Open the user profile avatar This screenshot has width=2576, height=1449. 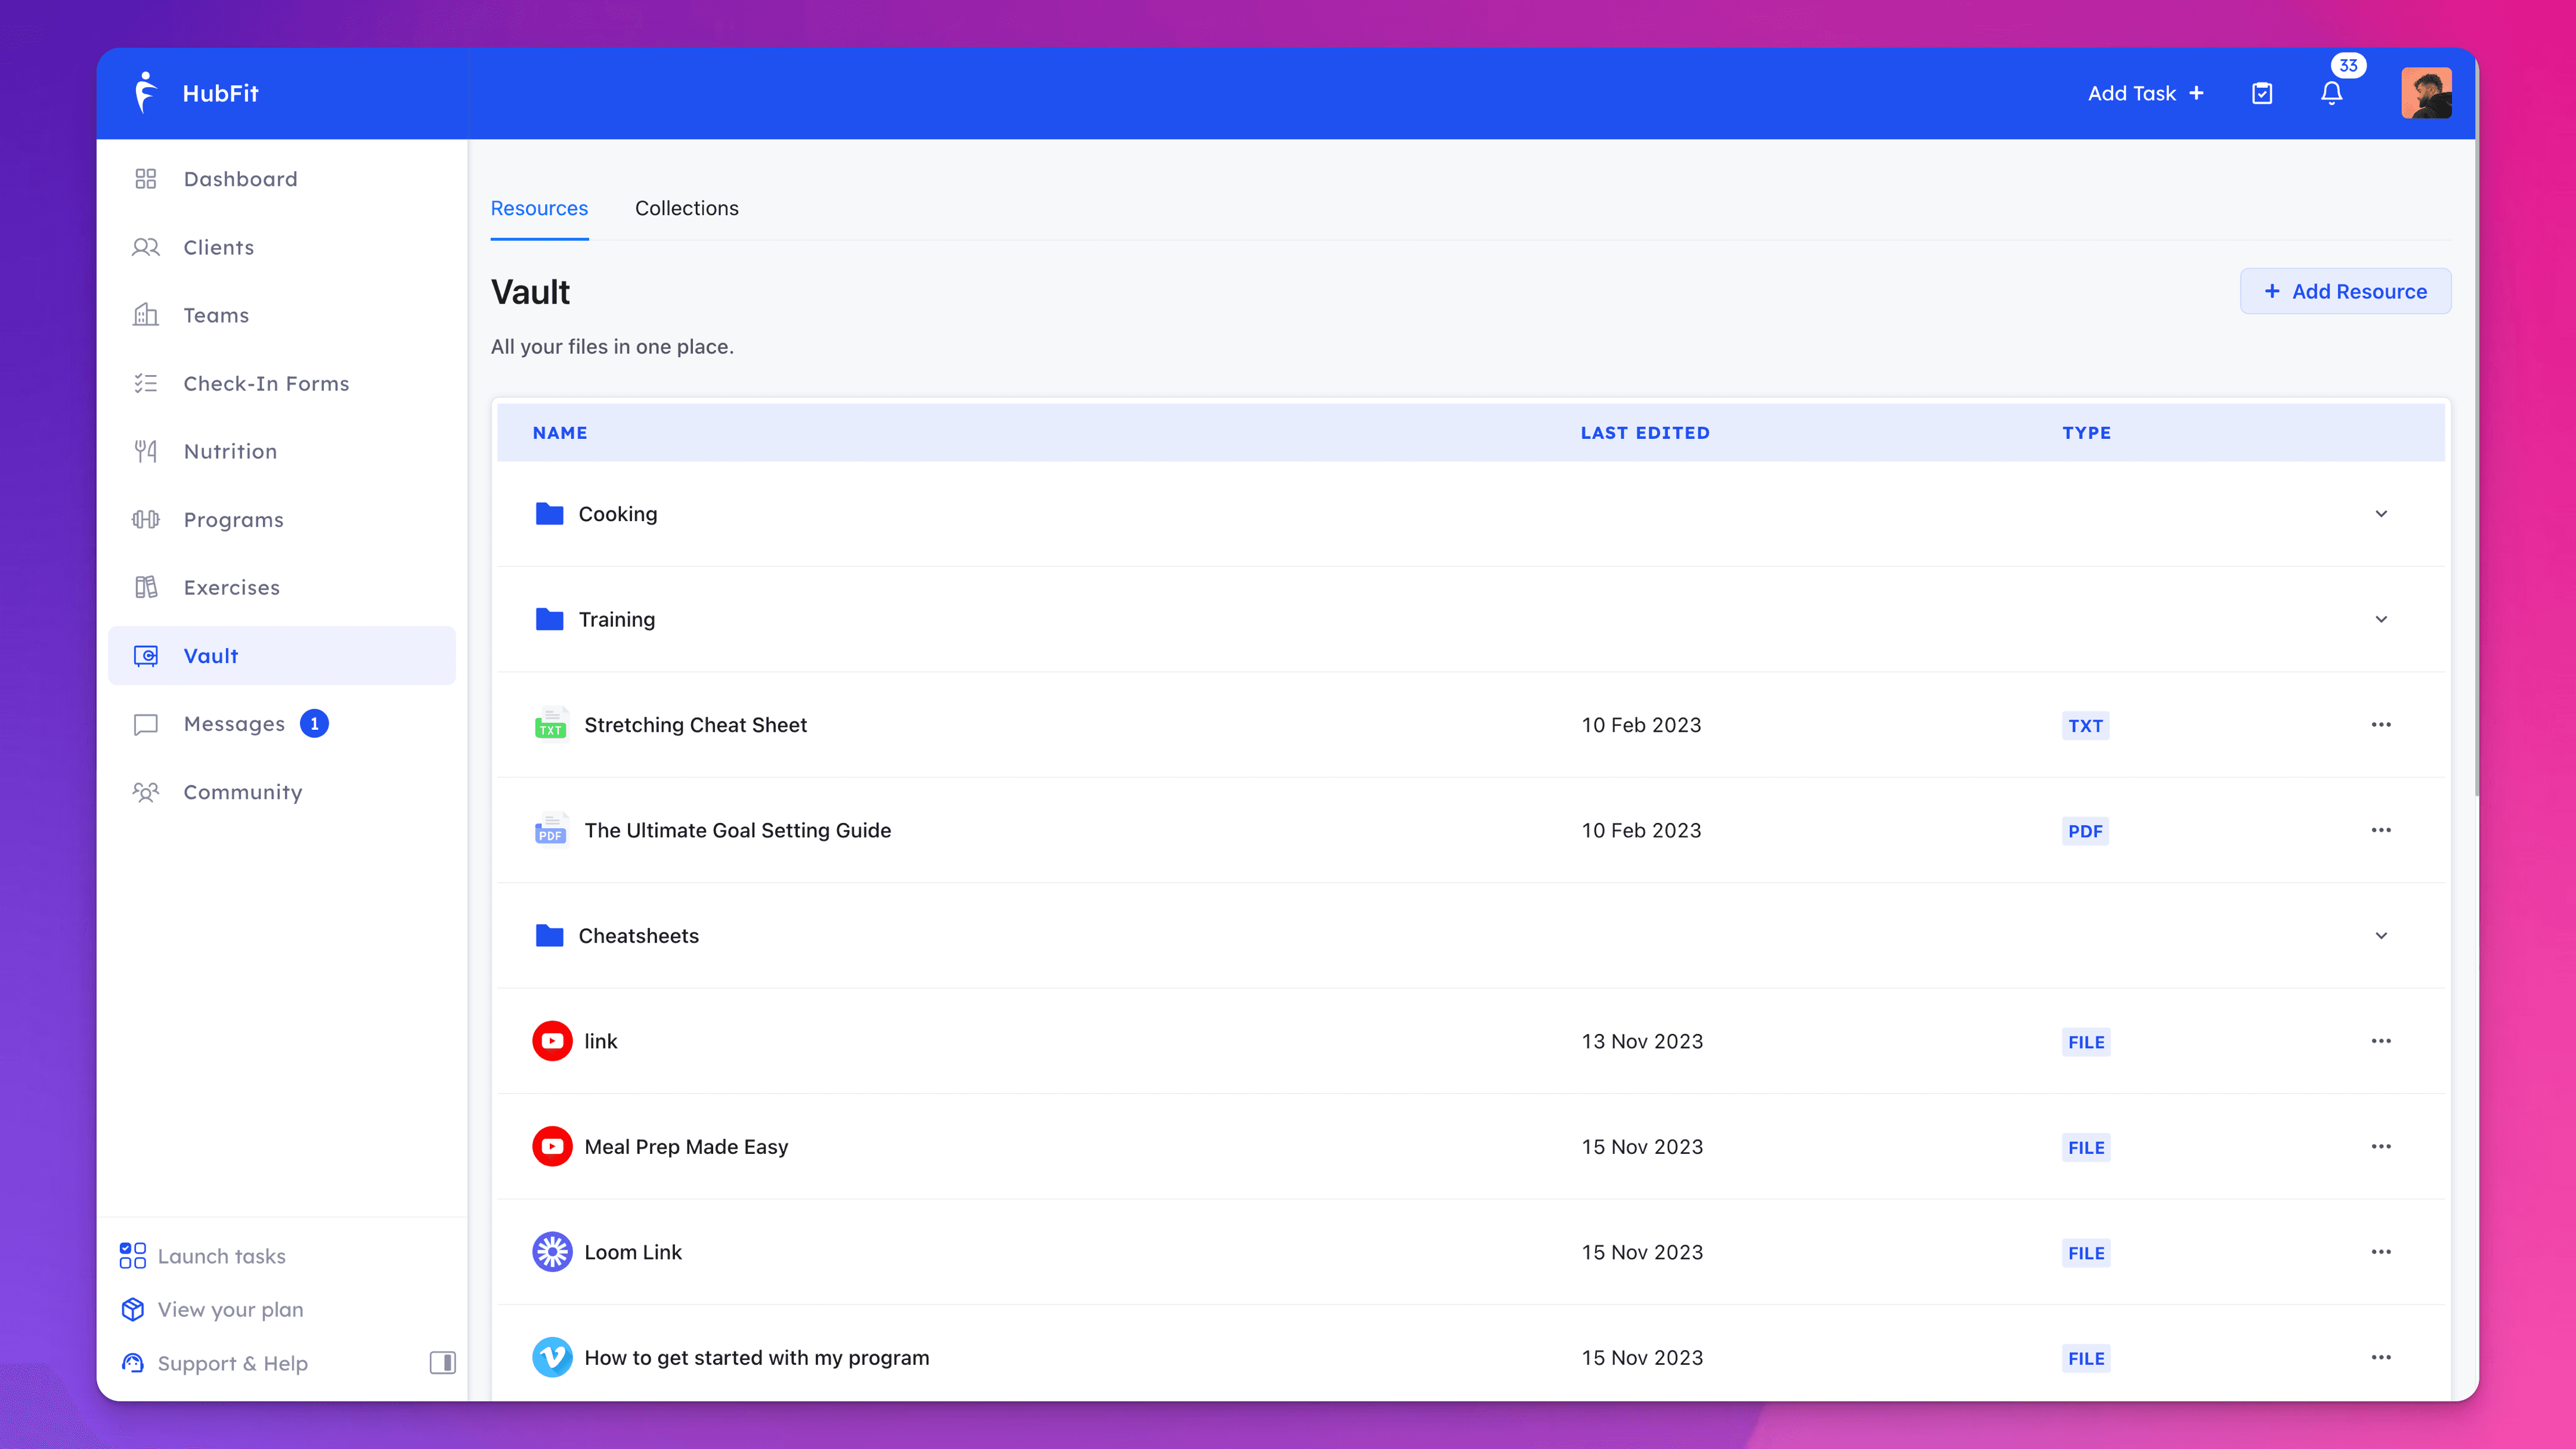(x=2426, y=93)
